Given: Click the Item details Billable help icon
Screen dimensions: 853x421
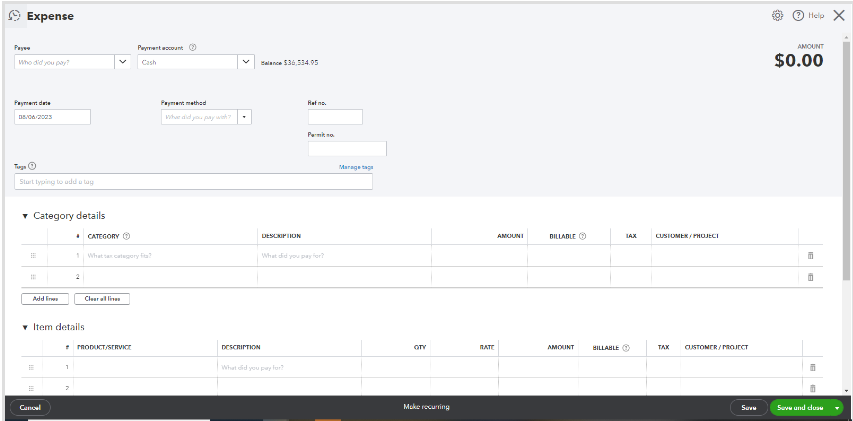Looking at the screenshot, I should [626, 348].
